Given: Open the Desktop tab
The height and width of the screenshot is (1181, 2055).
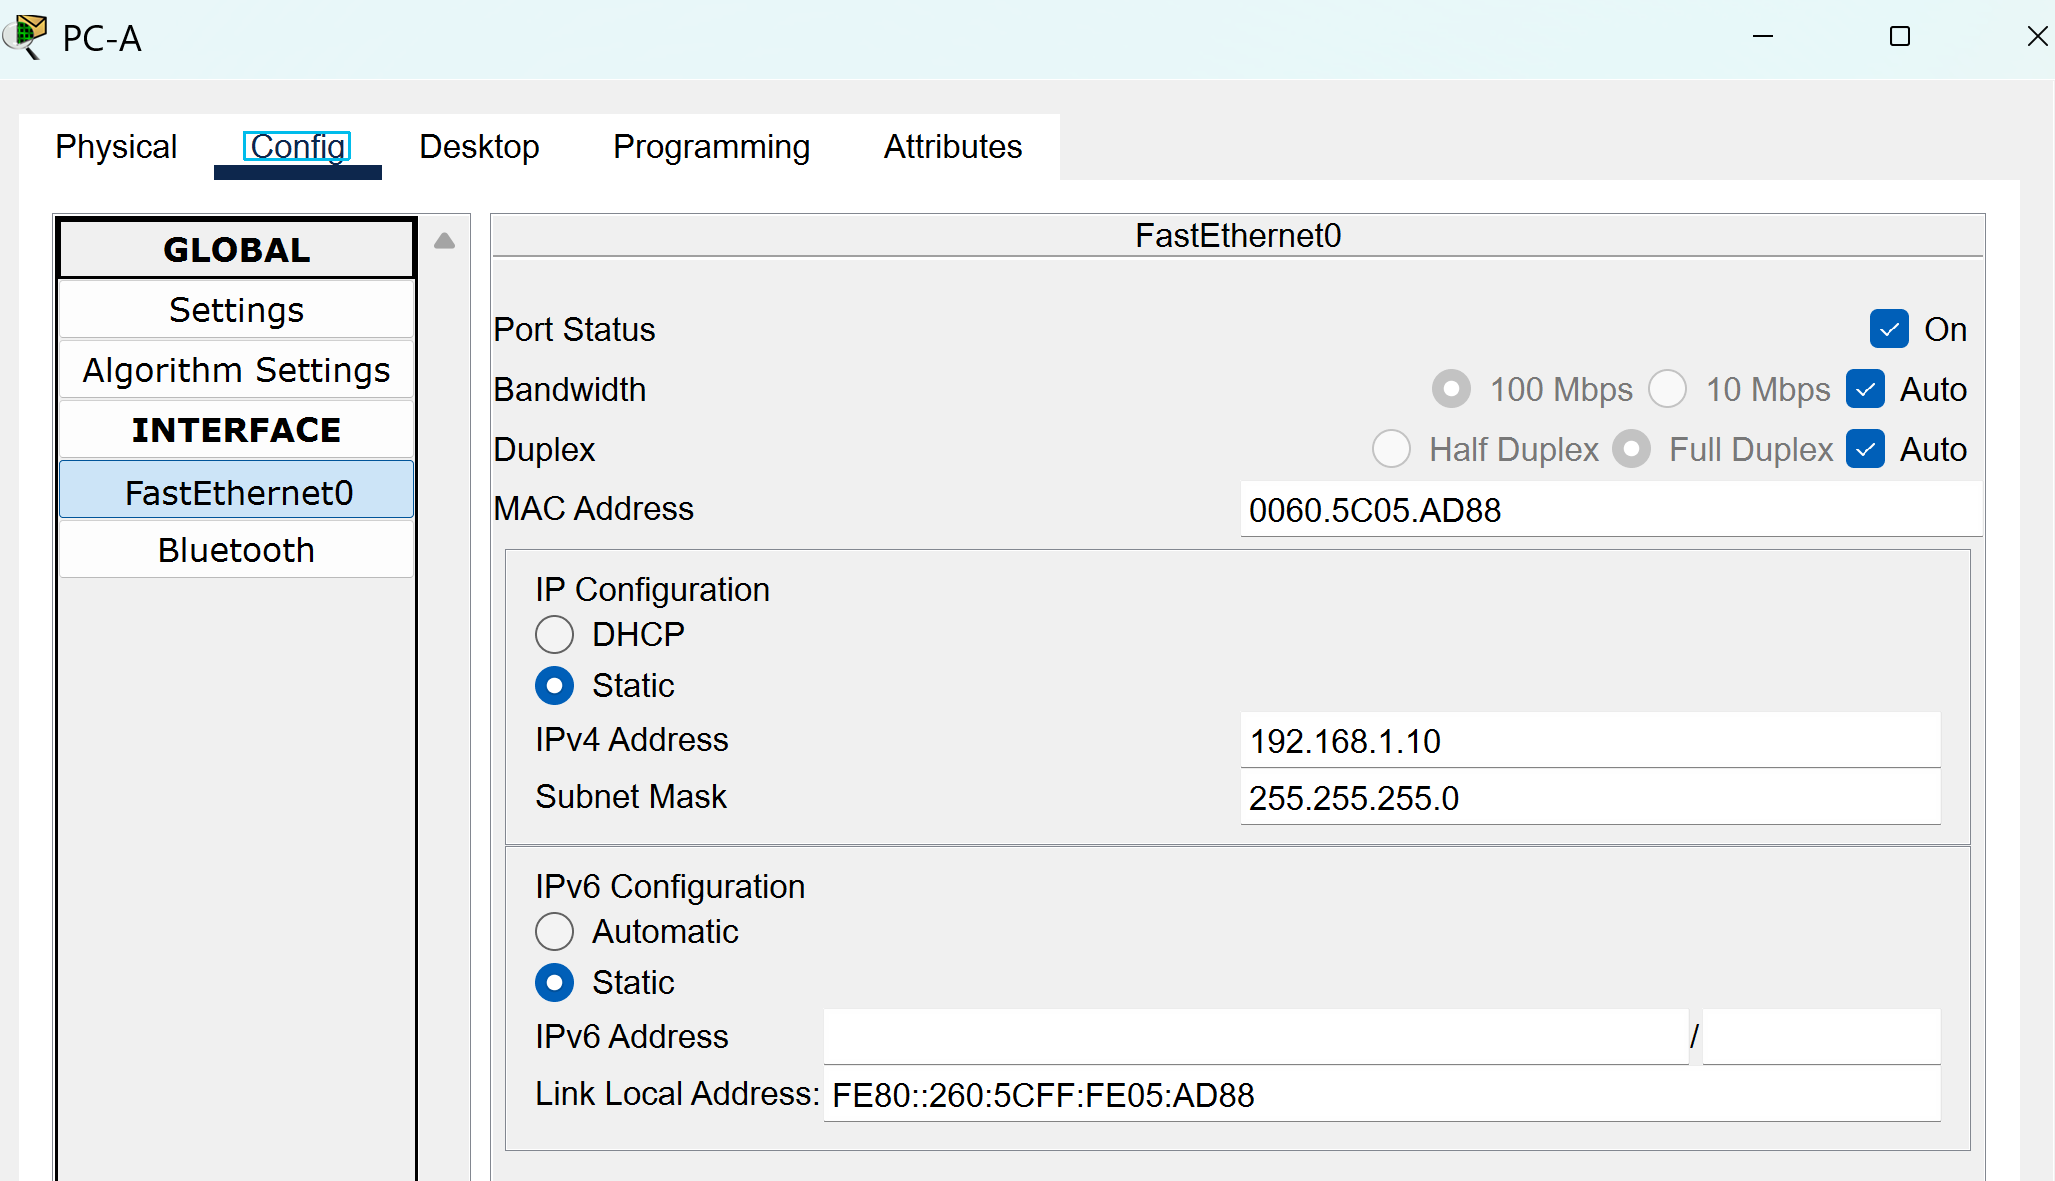Looking at the screenshot, I should click(479, 147).
